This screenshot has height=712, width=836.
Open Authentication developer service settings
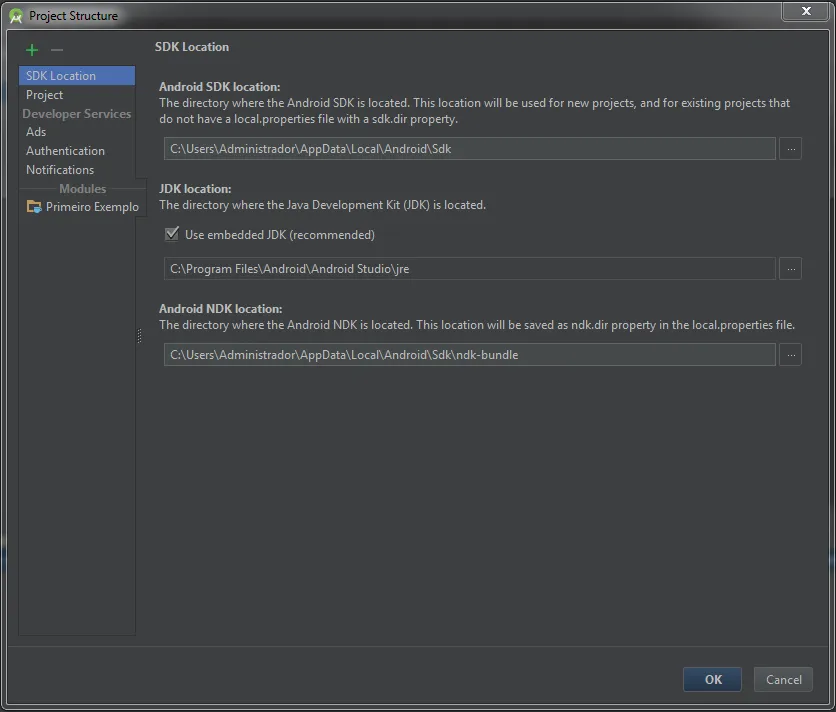click(65, 151)
